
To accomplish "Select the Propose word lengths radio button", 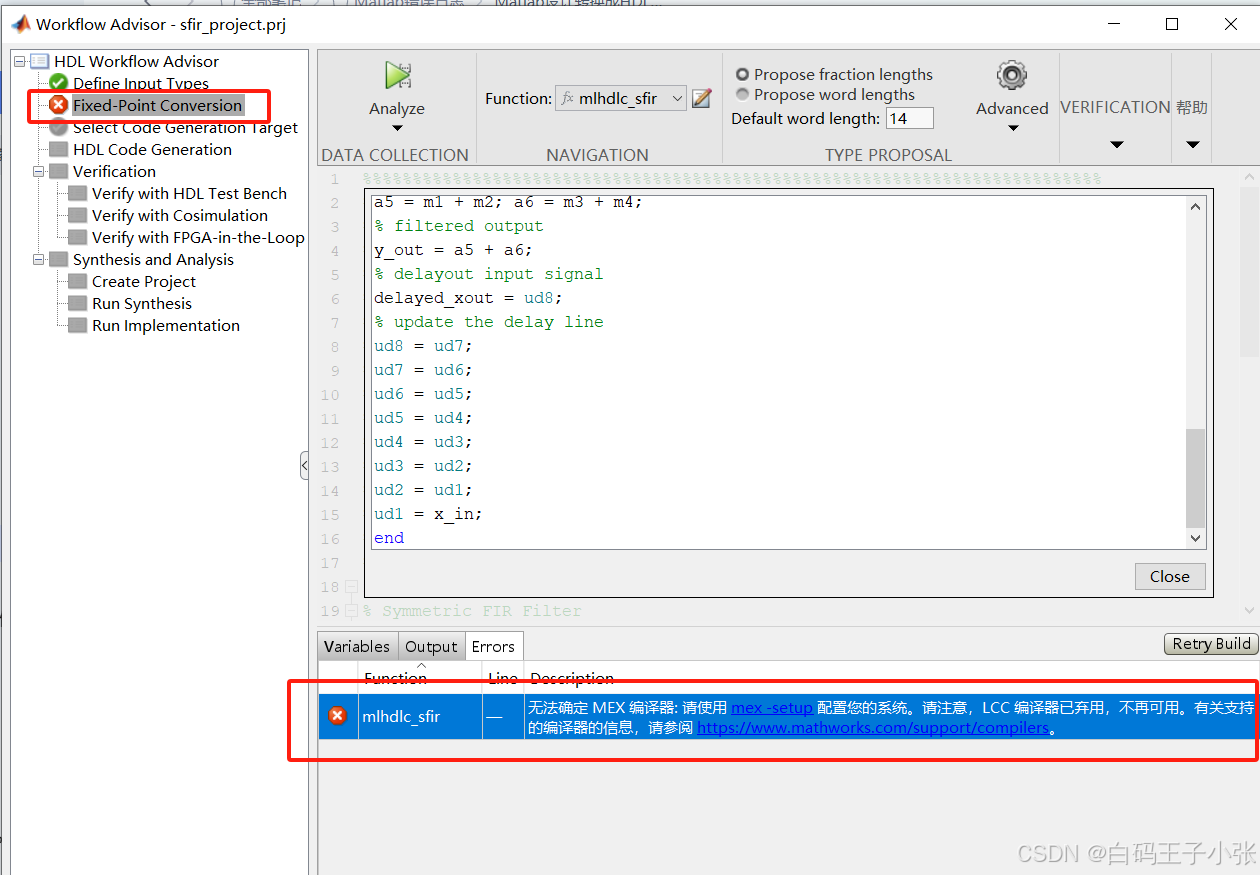I will click(x=742, y=94).
